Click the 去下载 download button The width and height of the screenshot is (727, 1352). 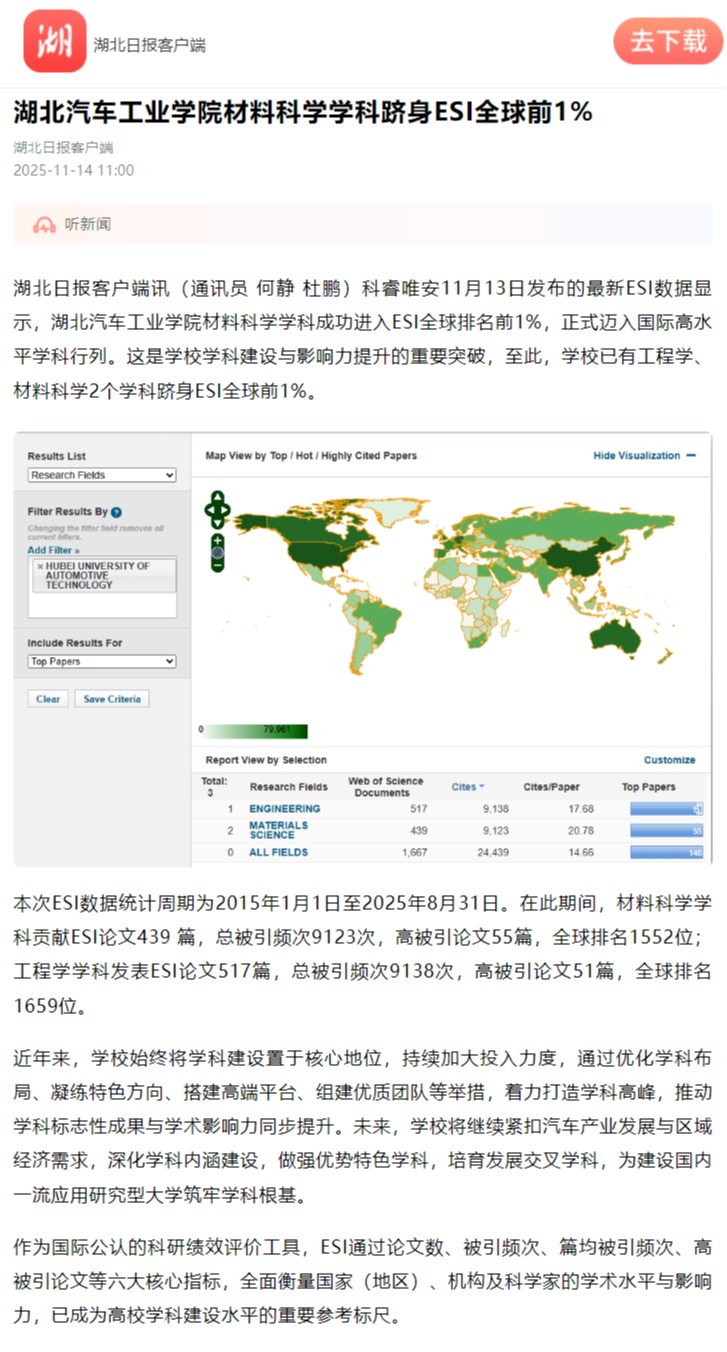(667, 41)
